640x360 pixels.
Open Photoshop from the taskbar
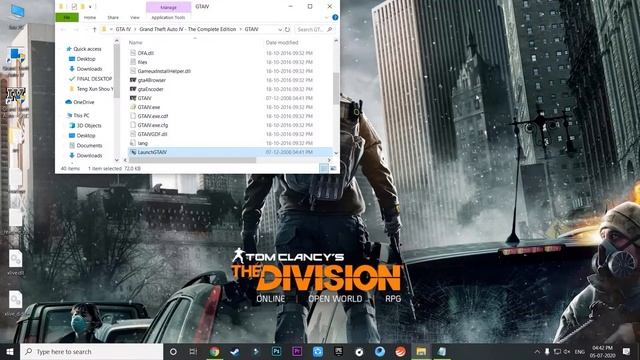click(x=276, y=351)
